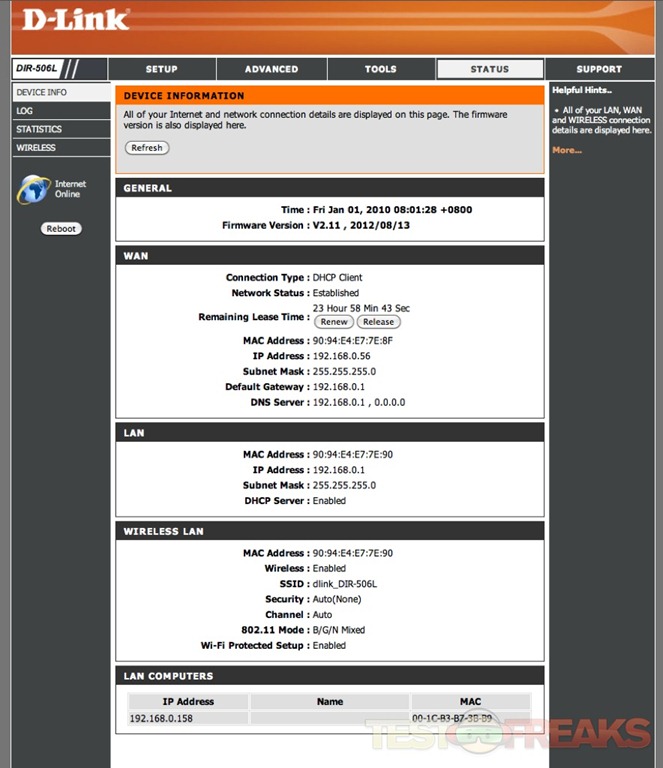Open the TOOLS tab
663x768 pixels.
click(x=381, y=69)
